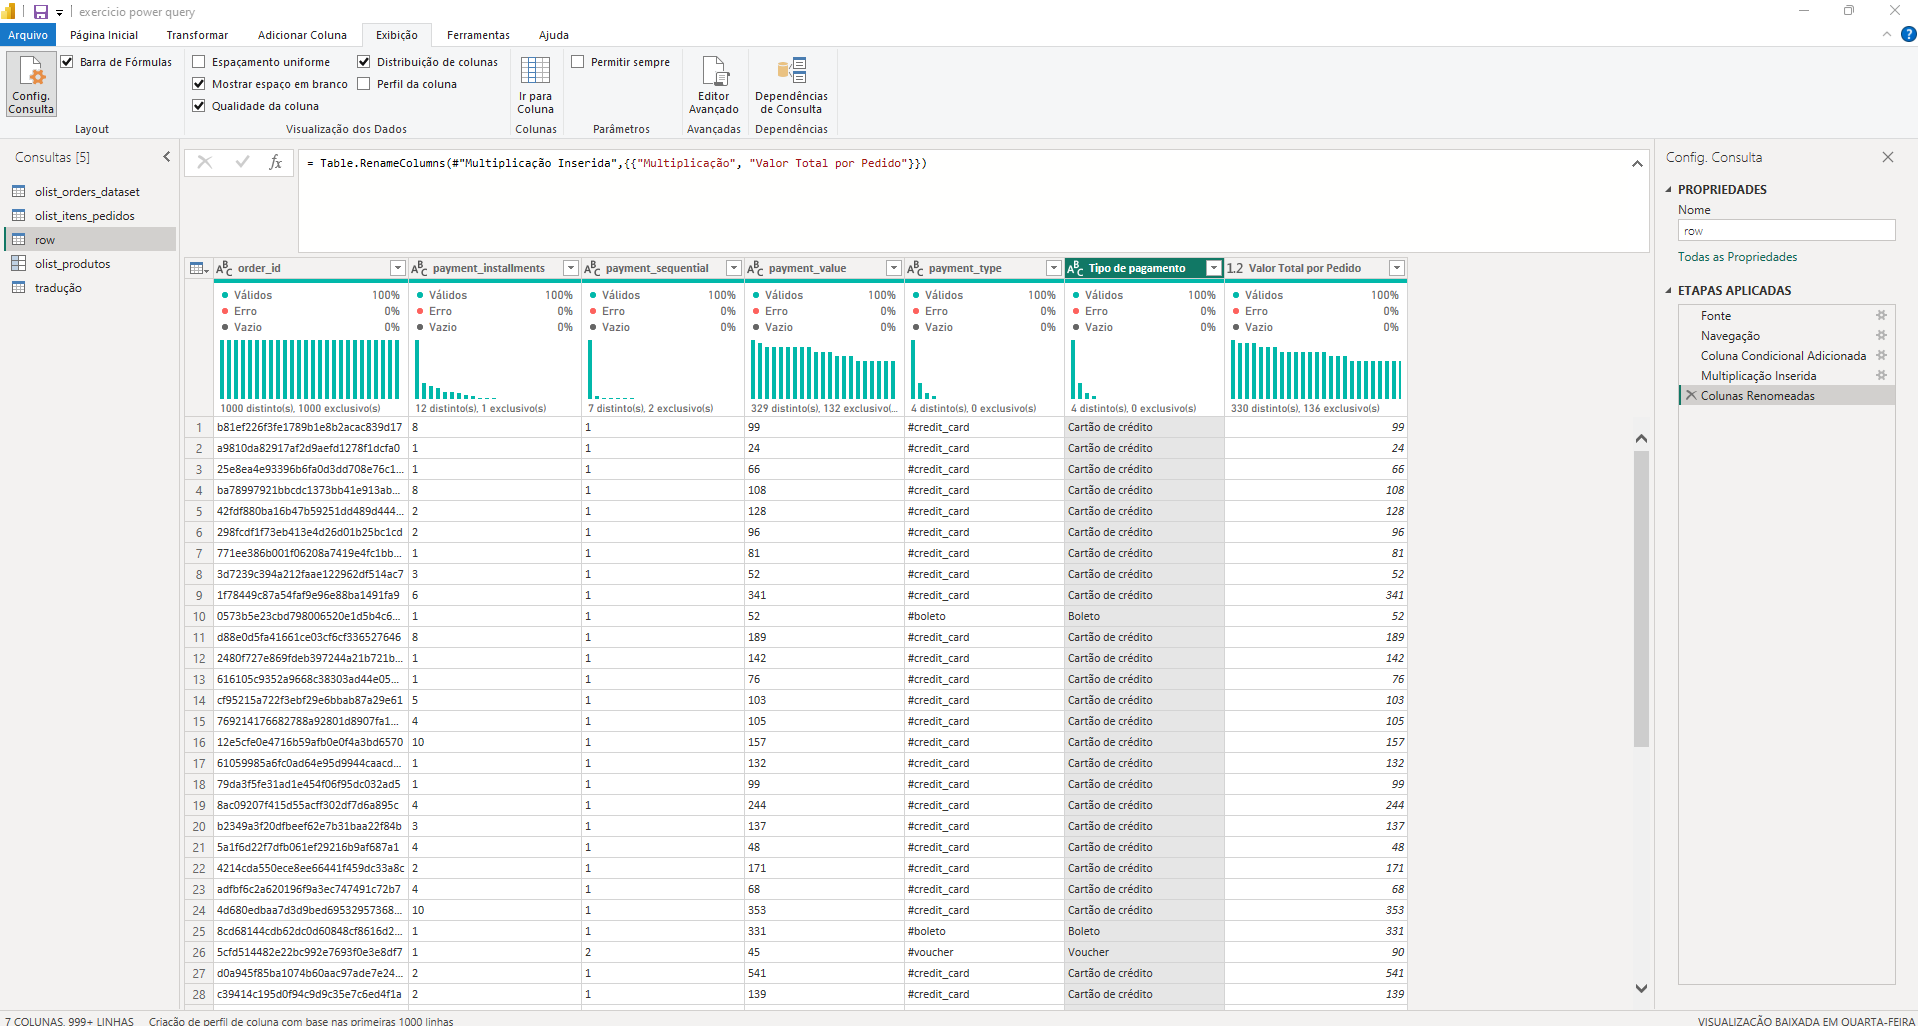
Task: Open payment_type filter dropdown
Action: [x=1053, y=268]
